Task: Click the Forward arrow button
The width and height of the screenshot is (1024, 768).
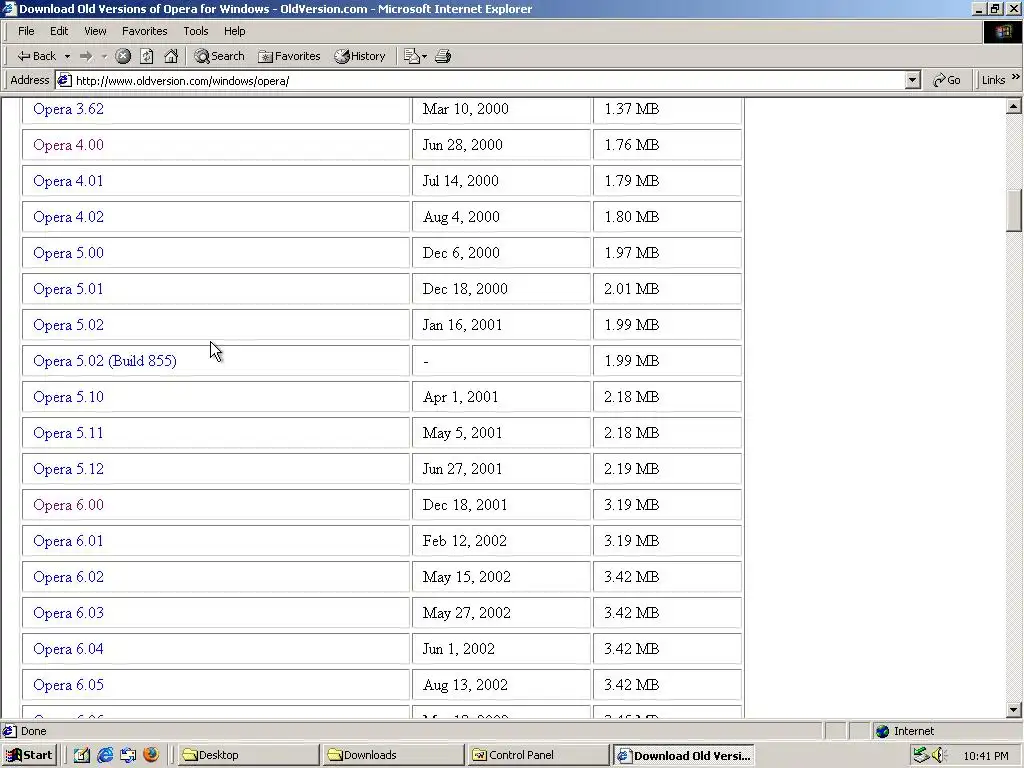Action: (x=86, y=56)
